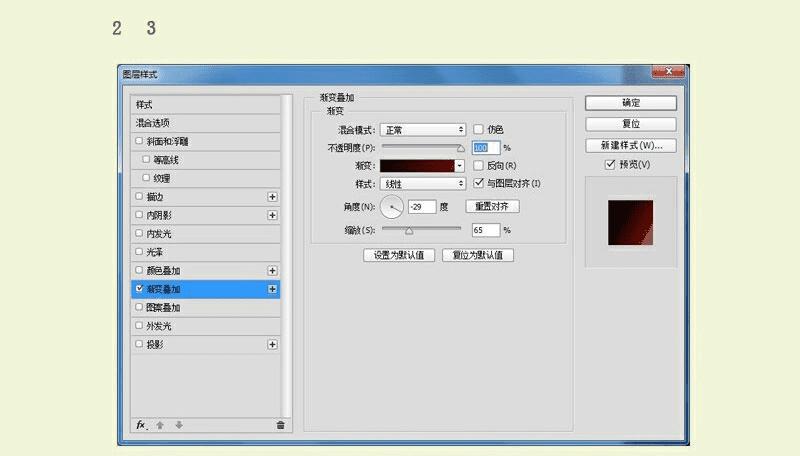The image size is (800, 456).
Task: Add another 内阴影 effect with plus icon
Action: (272, 215)
